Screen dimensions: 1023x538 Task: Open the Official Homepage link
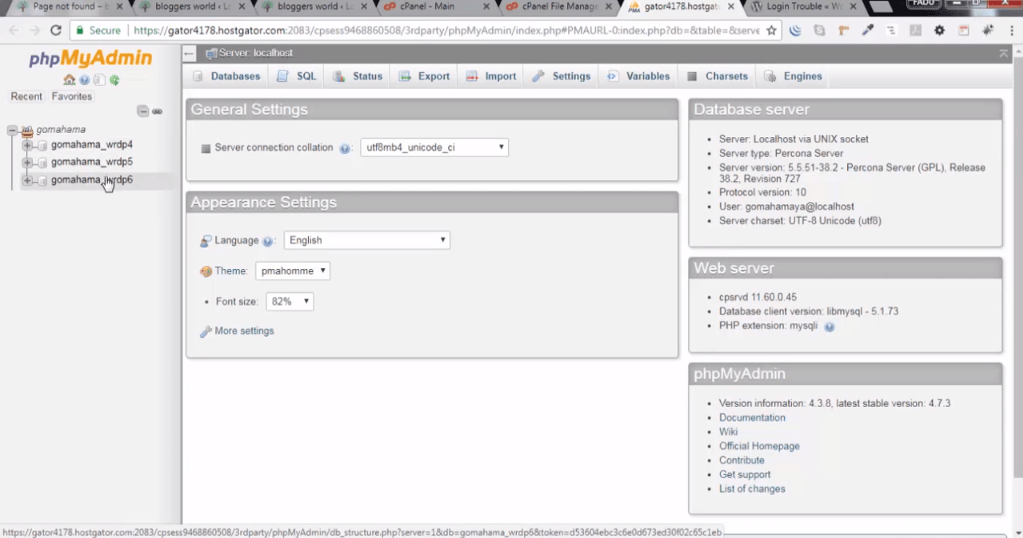coord(759,446)
